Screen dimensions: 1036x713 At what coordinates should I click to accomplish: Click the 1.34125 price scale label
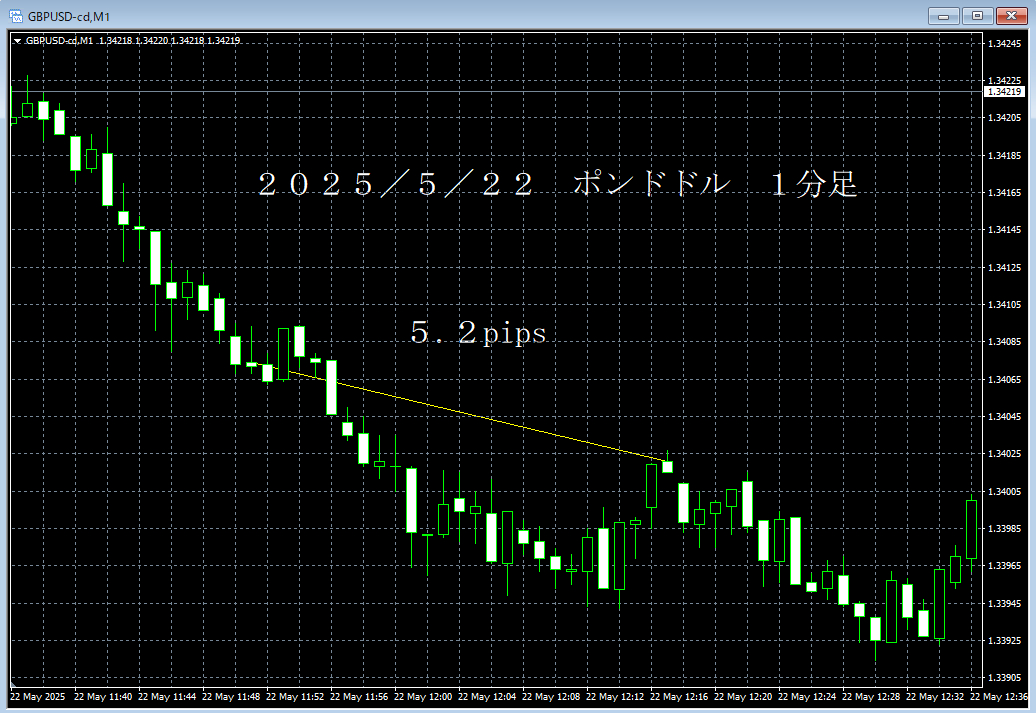click(1004, 268)
